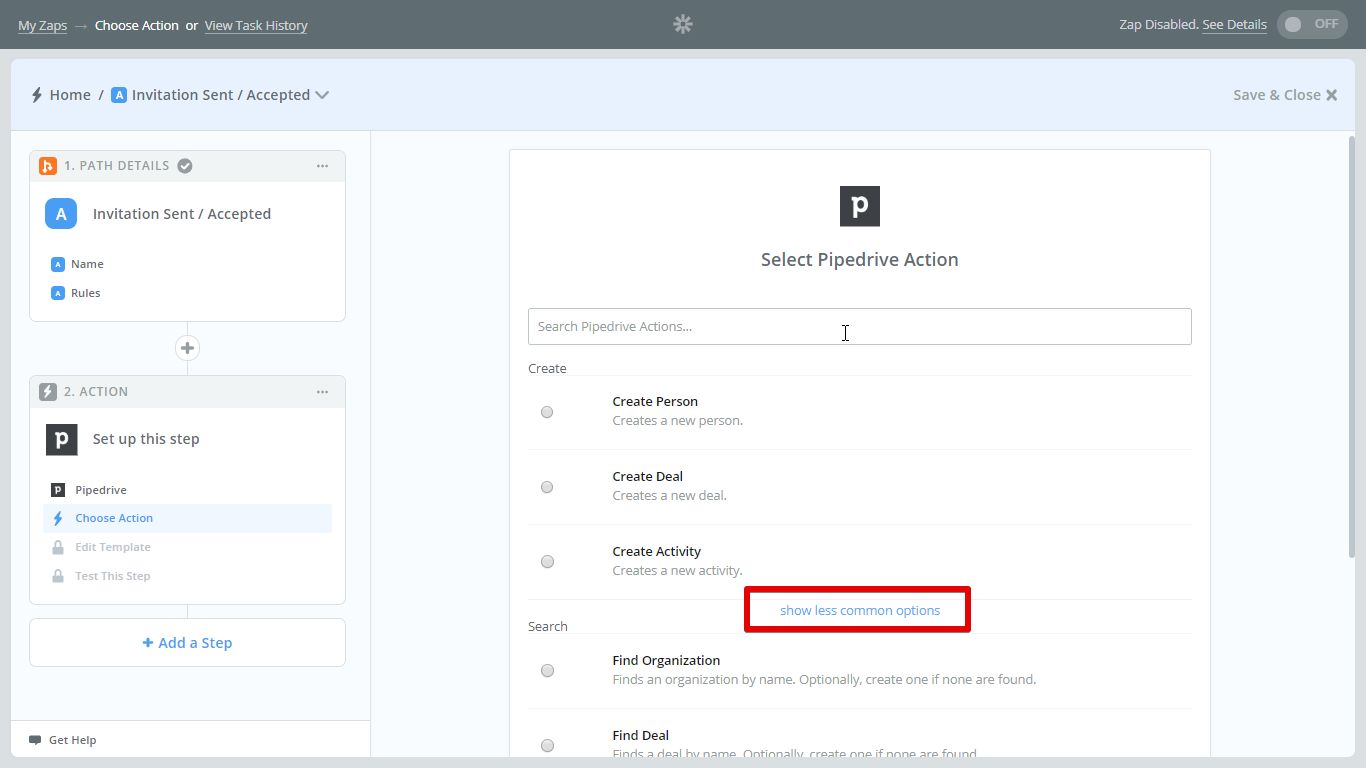The height and width of the screenshot is (768, 1366).
Task: Click the lock icon beside Test This Step
Action: point(58,576)
